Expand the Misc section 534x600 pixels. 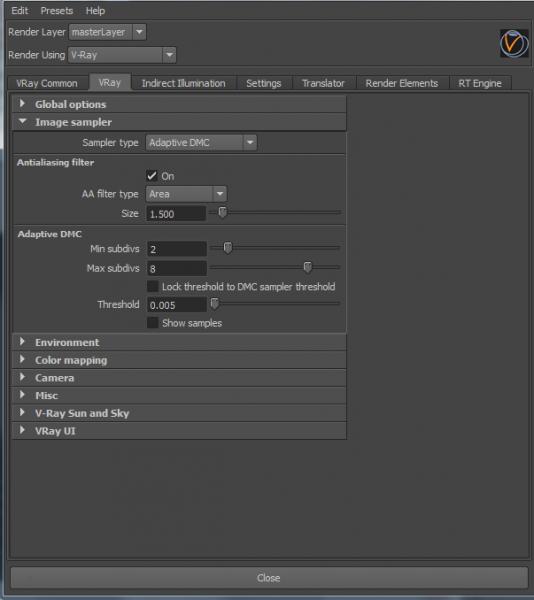point(179,395)
